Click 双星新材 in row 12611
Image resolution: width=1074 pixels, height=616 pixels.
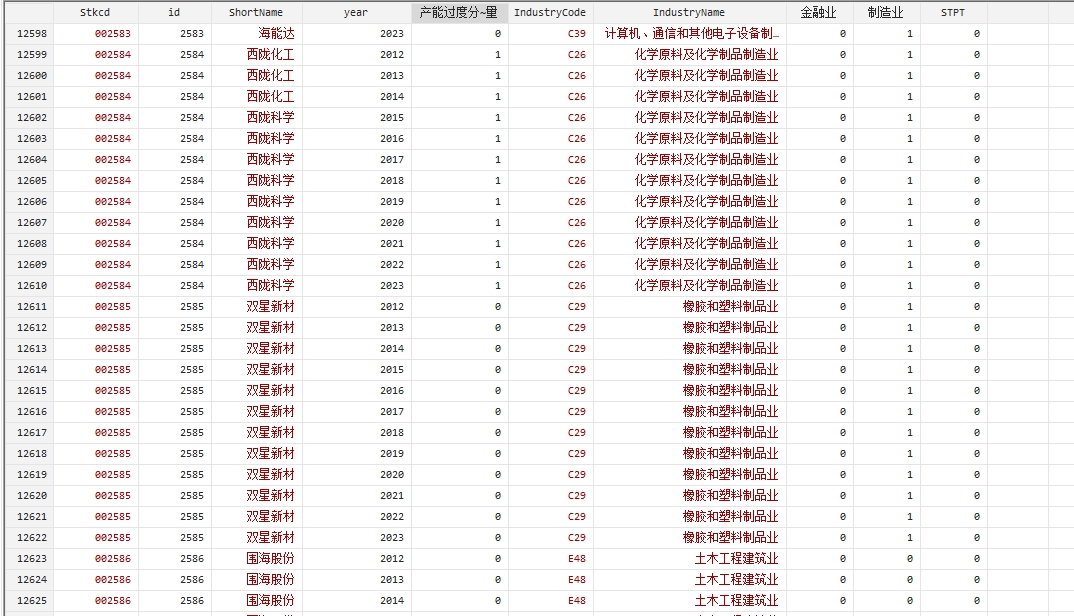(271, 307)
